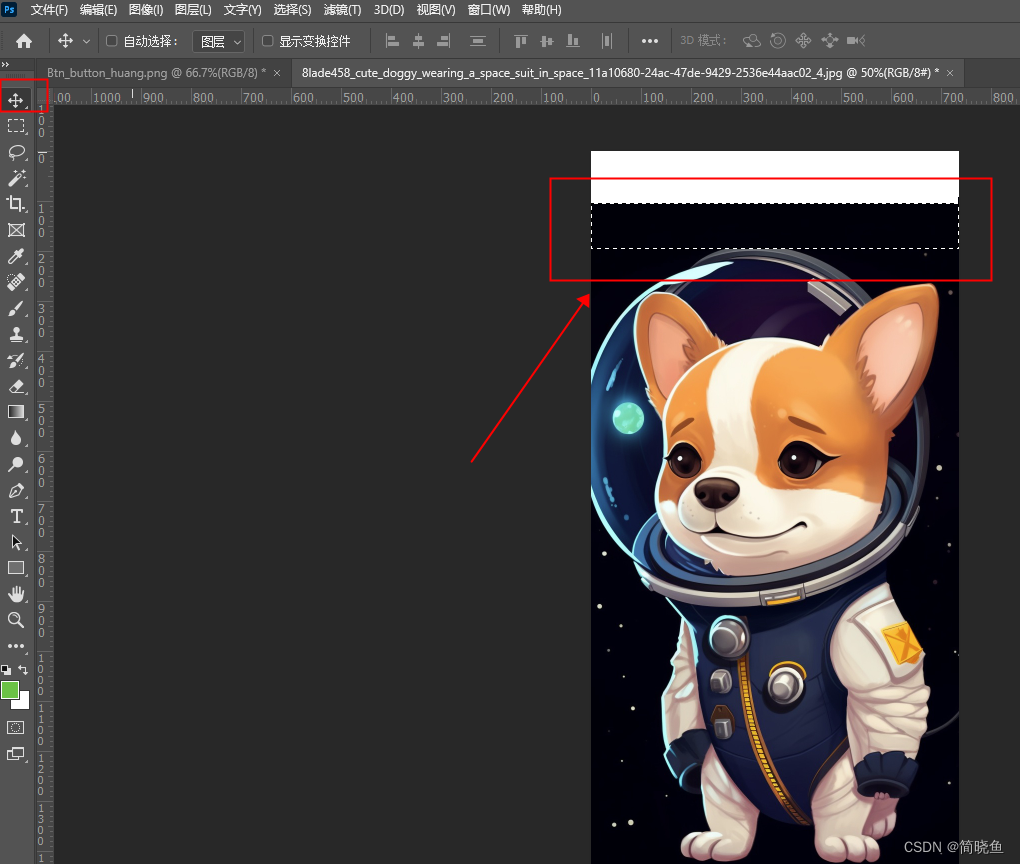Open the 图层 selection dropdown

pos(218,41)
